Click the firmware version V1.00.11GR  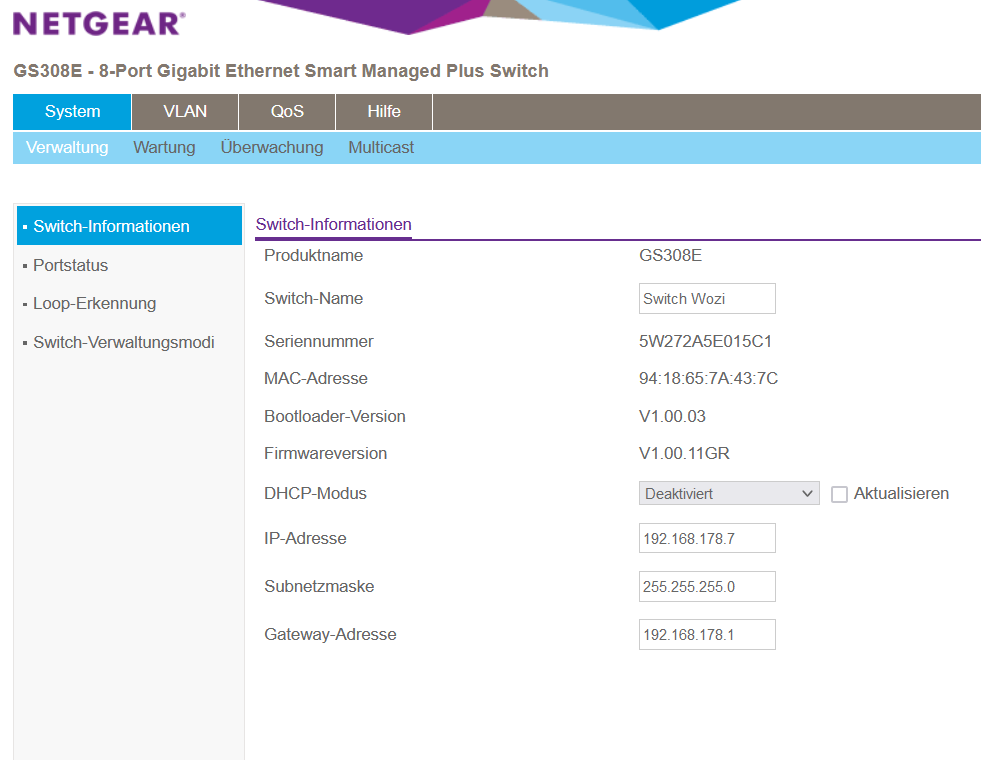pyautogui.click(x=684, y=453)
